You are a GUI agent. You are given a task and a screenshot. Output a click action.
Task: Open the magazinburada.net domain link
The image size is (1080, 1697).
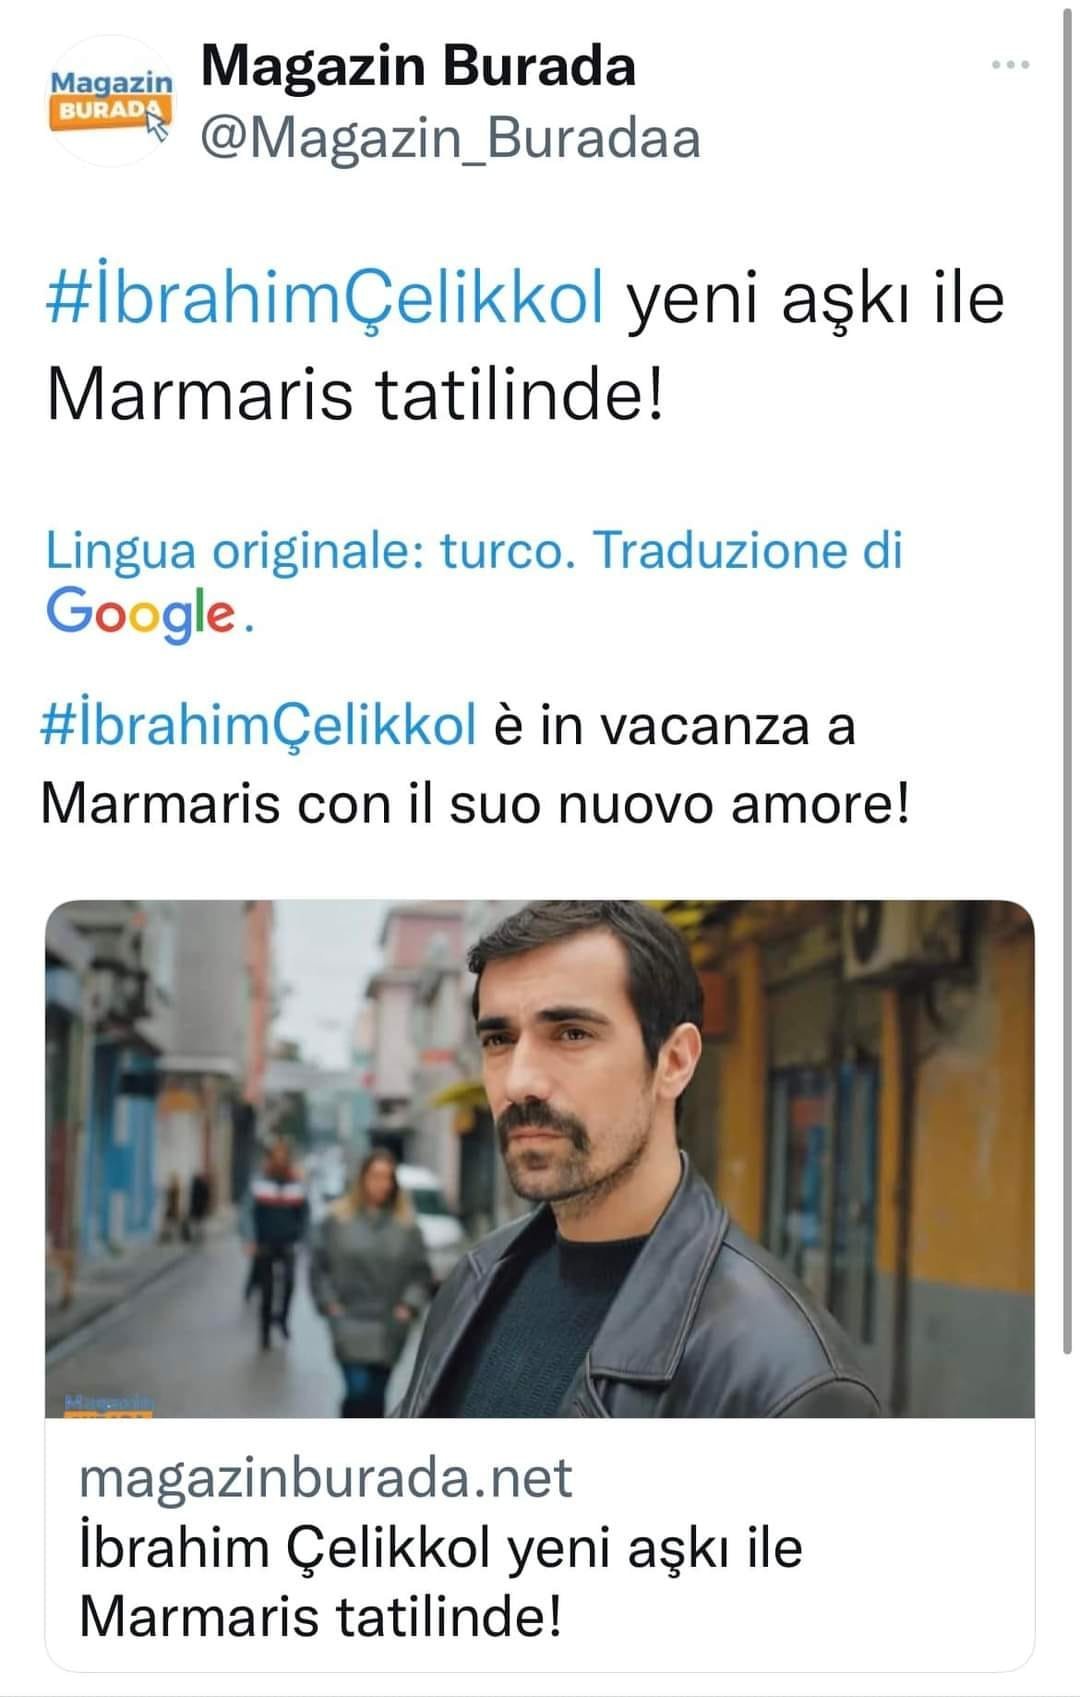point(326,1477)
